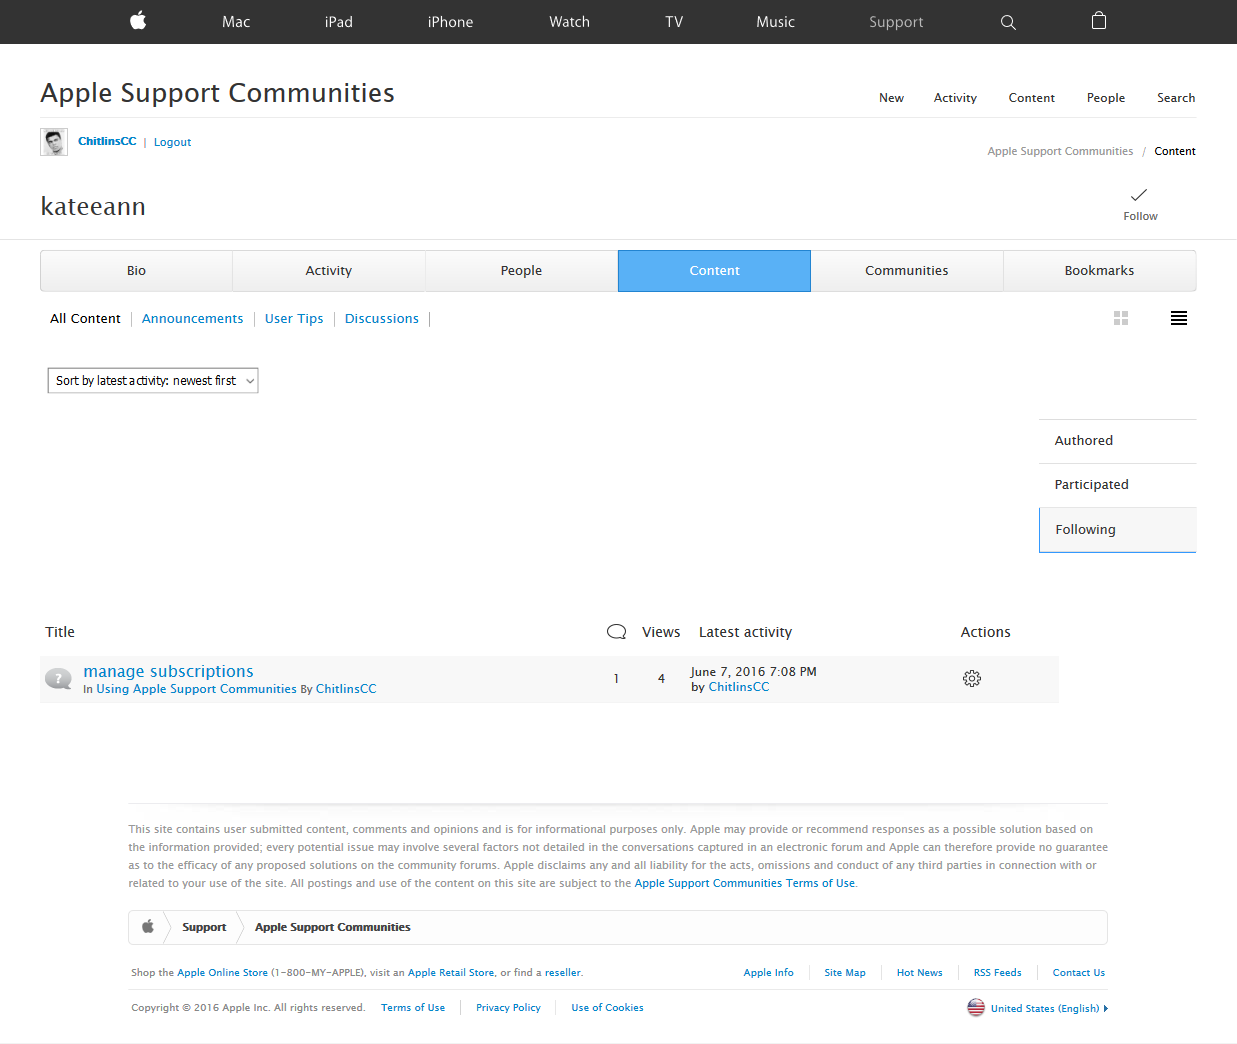Switch to grid thumbnail view icon
The height and width of the screenshot is (1044, 1237).
[x=1121, y=318]
